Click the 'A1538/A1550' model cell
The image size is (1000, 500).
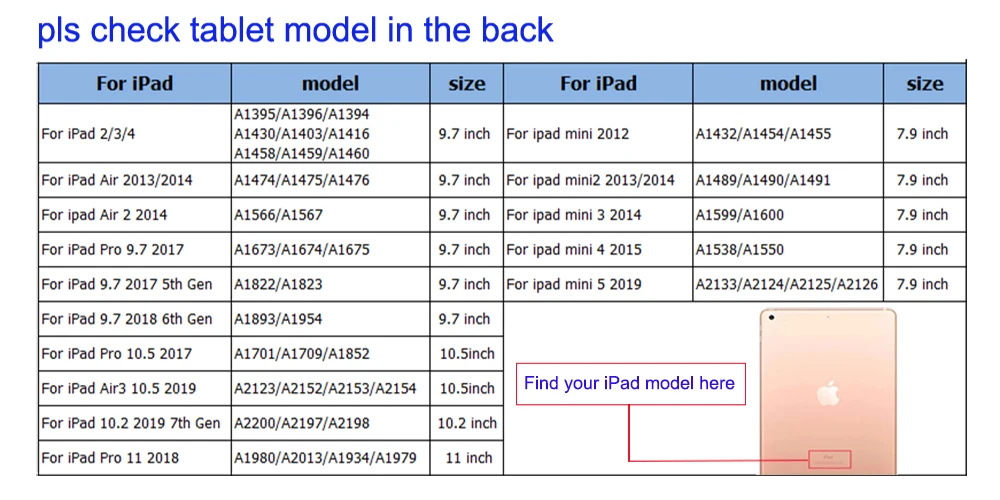pos(788,249)
